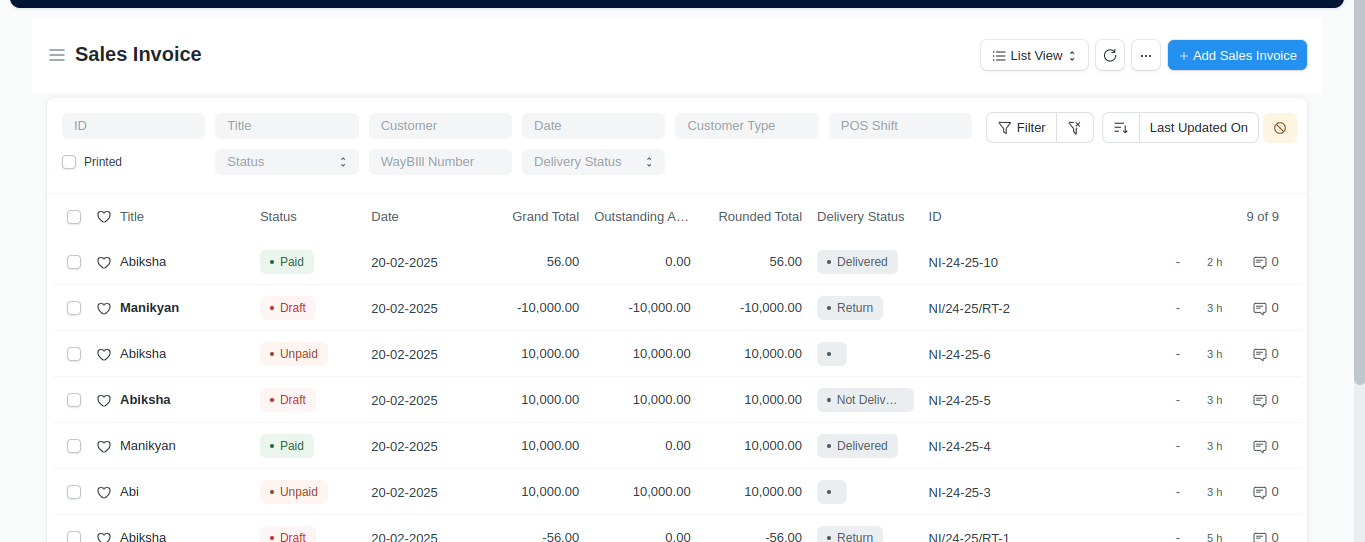Screen dimensions: 1365x542
Task: Click Delivered badge in NI-24-25-4 row
Action: pyautogui.click(x=857, y=446)
